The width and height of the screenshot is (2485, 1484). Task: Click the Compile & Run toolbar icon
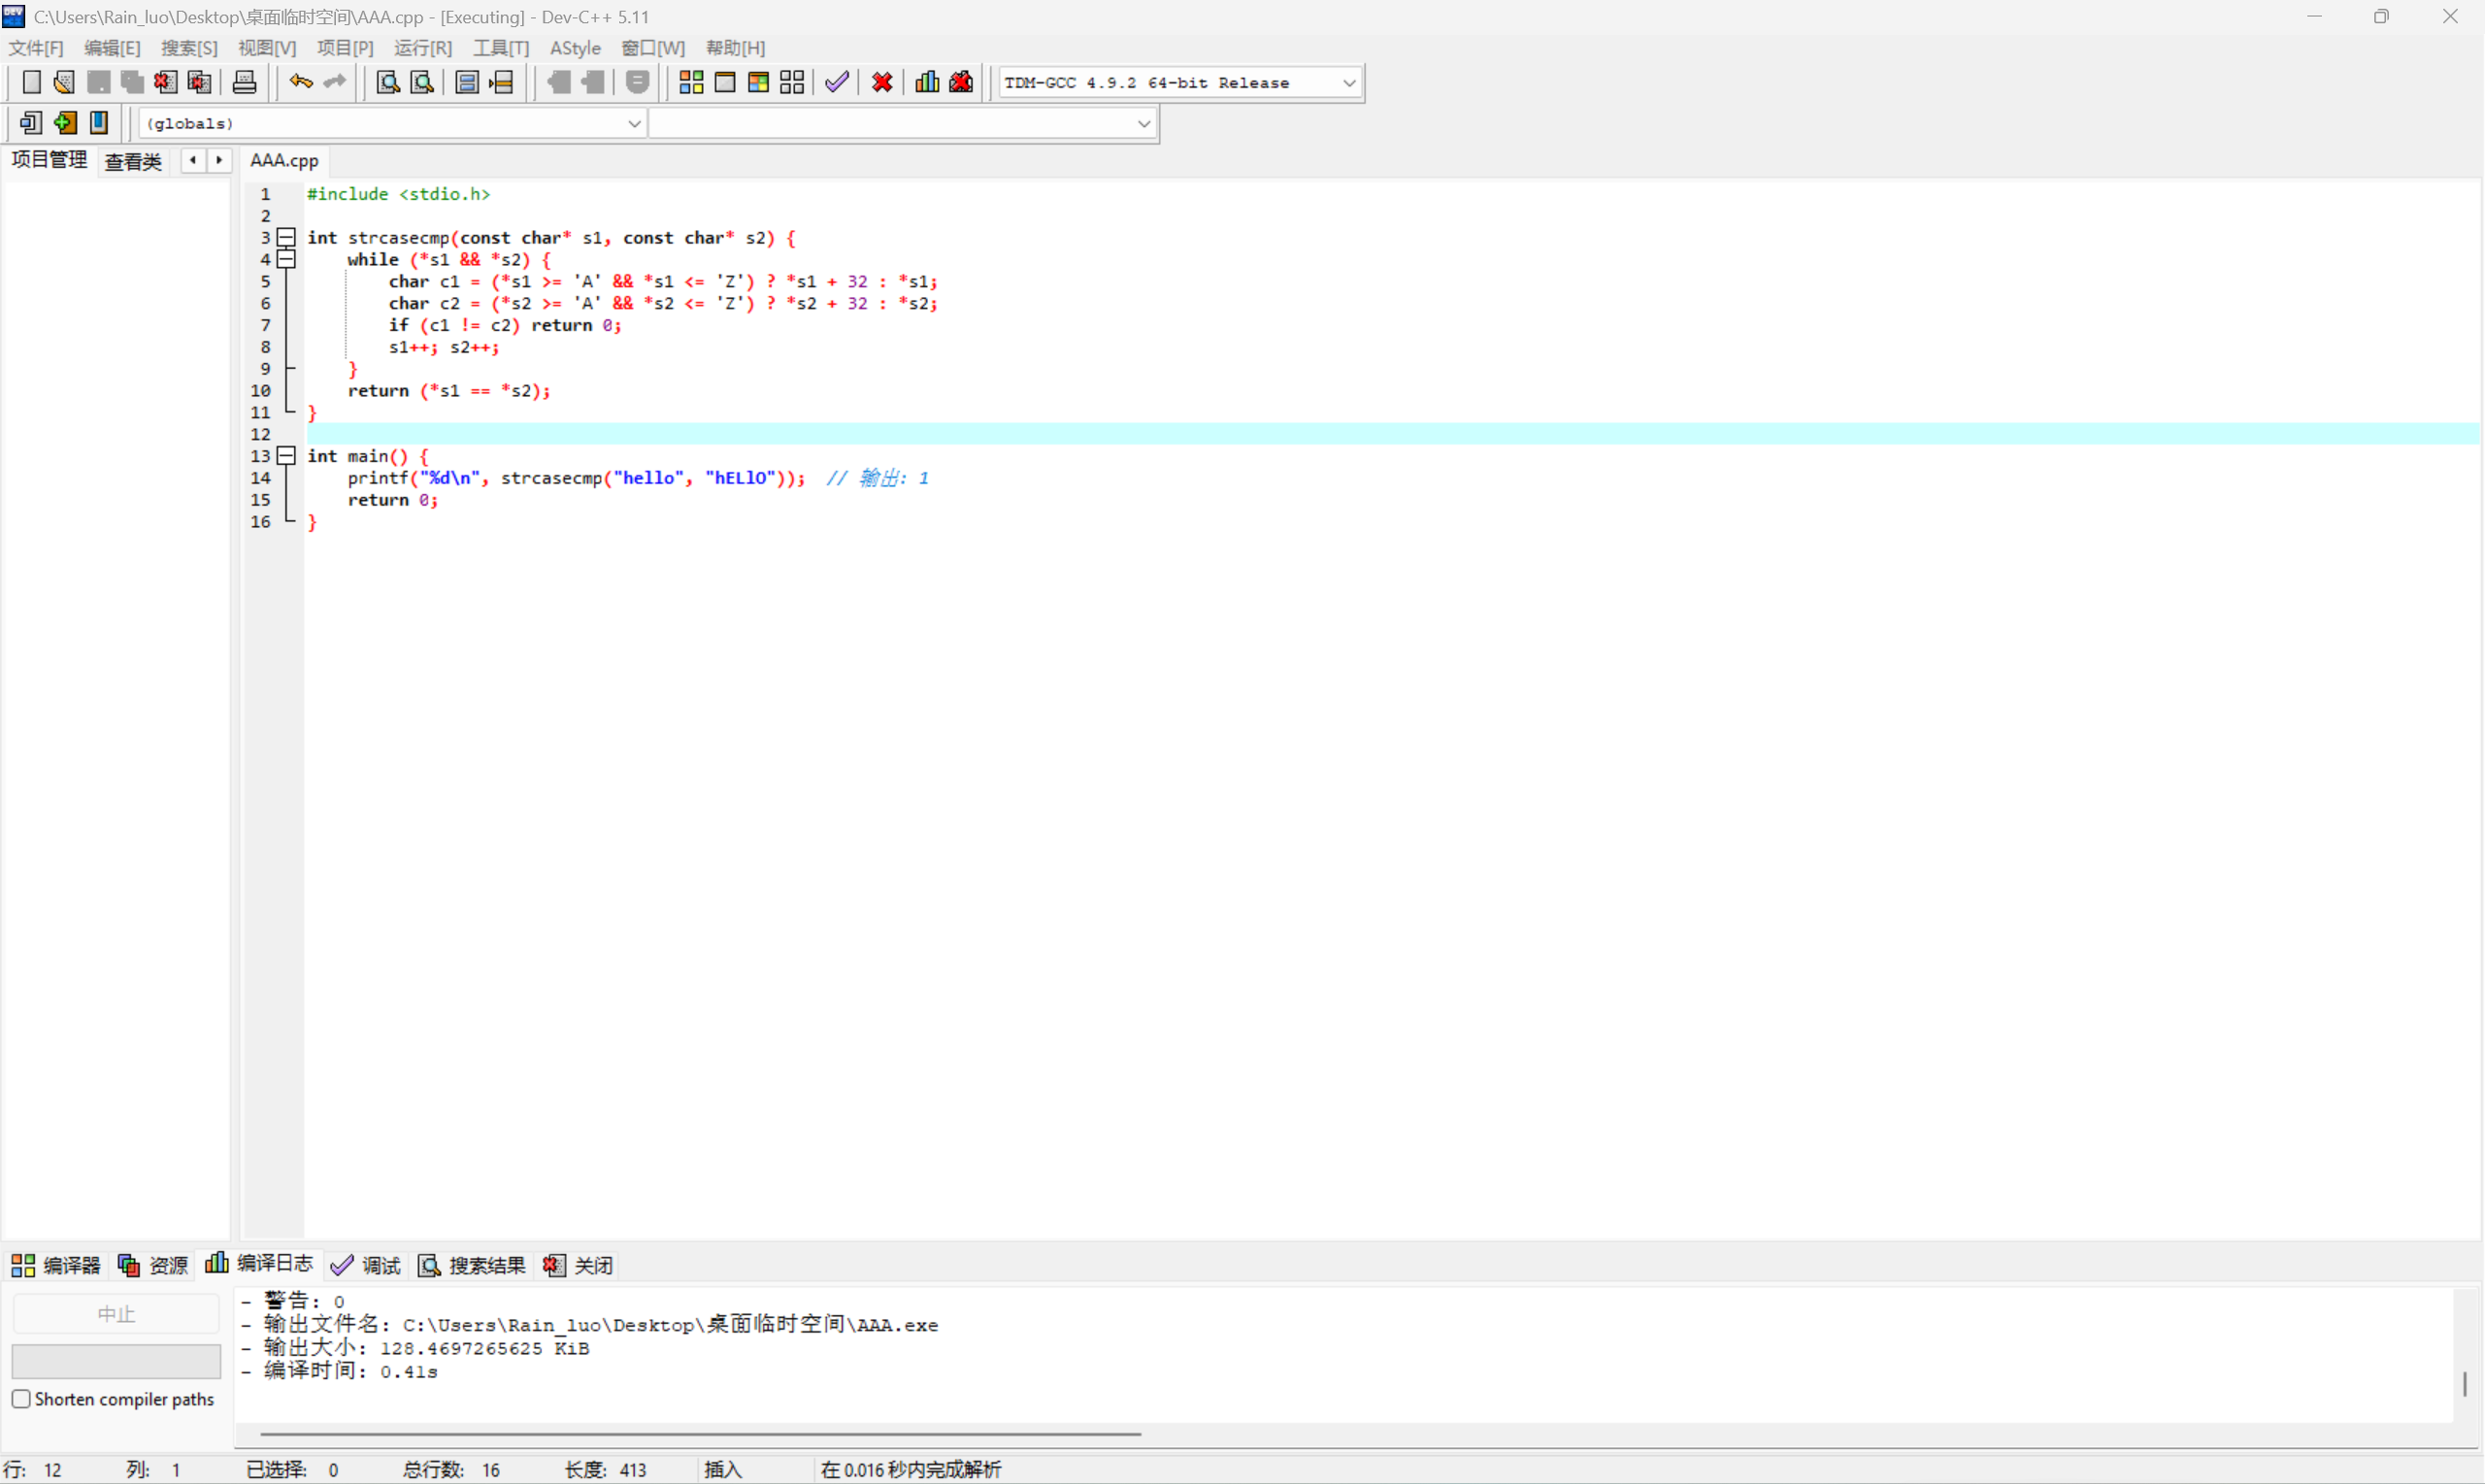pyautogui.click(x=758, y=82)
